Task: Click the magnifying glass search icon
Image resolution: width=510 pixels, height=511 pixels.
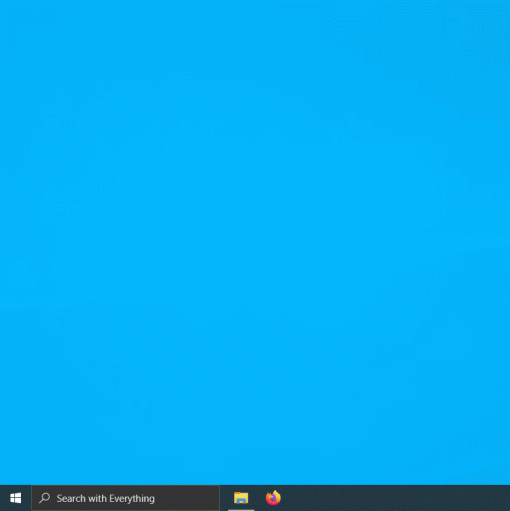Action: [44, 498]
